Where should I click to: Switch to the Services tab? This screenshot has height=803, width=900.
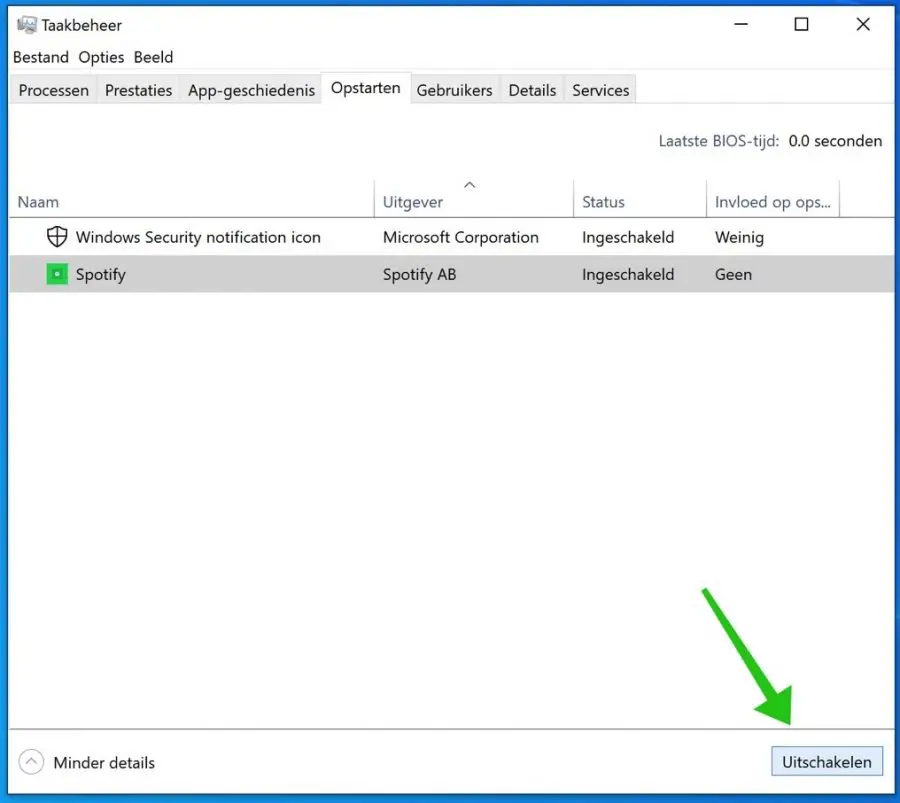pos(600,90)
